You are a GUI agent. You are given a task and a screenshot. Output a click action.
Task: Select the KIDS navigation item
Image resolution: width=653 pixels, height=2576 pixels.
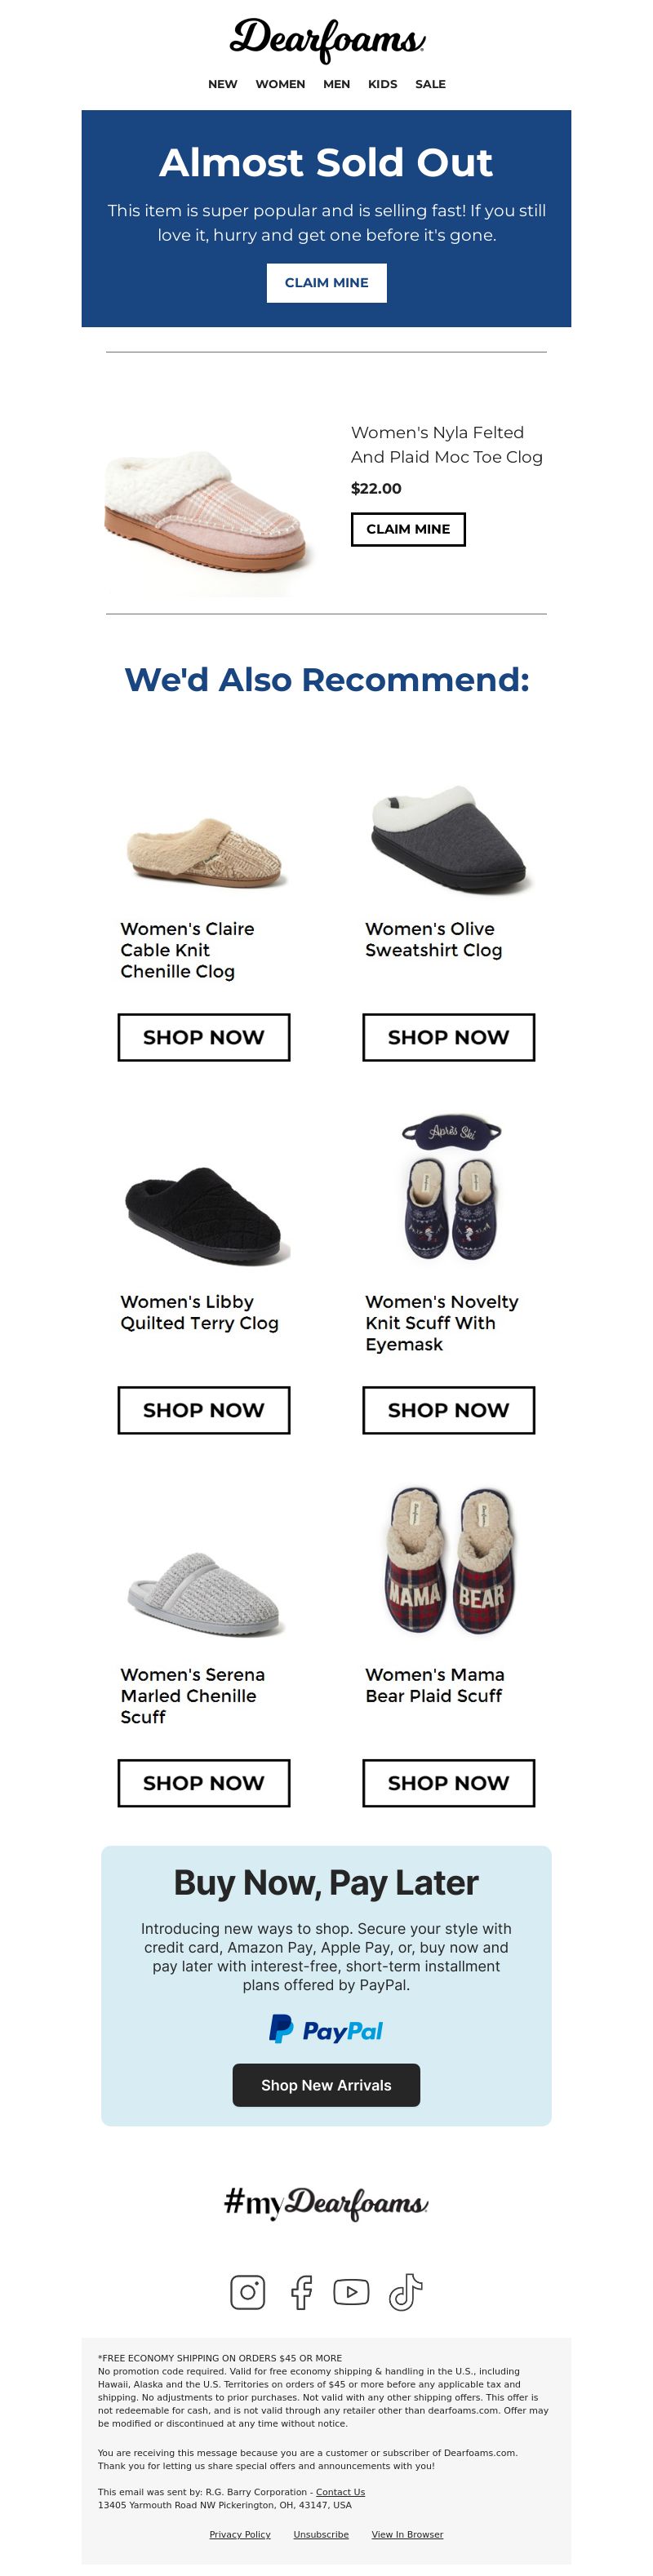point(382,84)
